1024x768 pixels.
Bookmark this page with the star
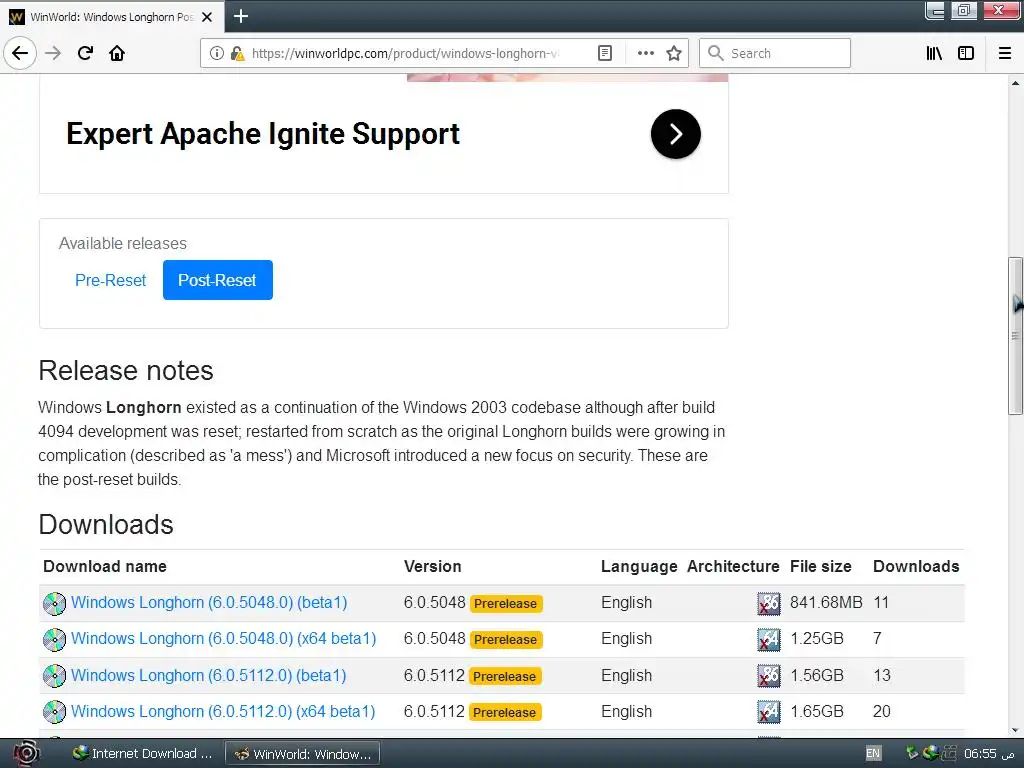tap(674, 53)
